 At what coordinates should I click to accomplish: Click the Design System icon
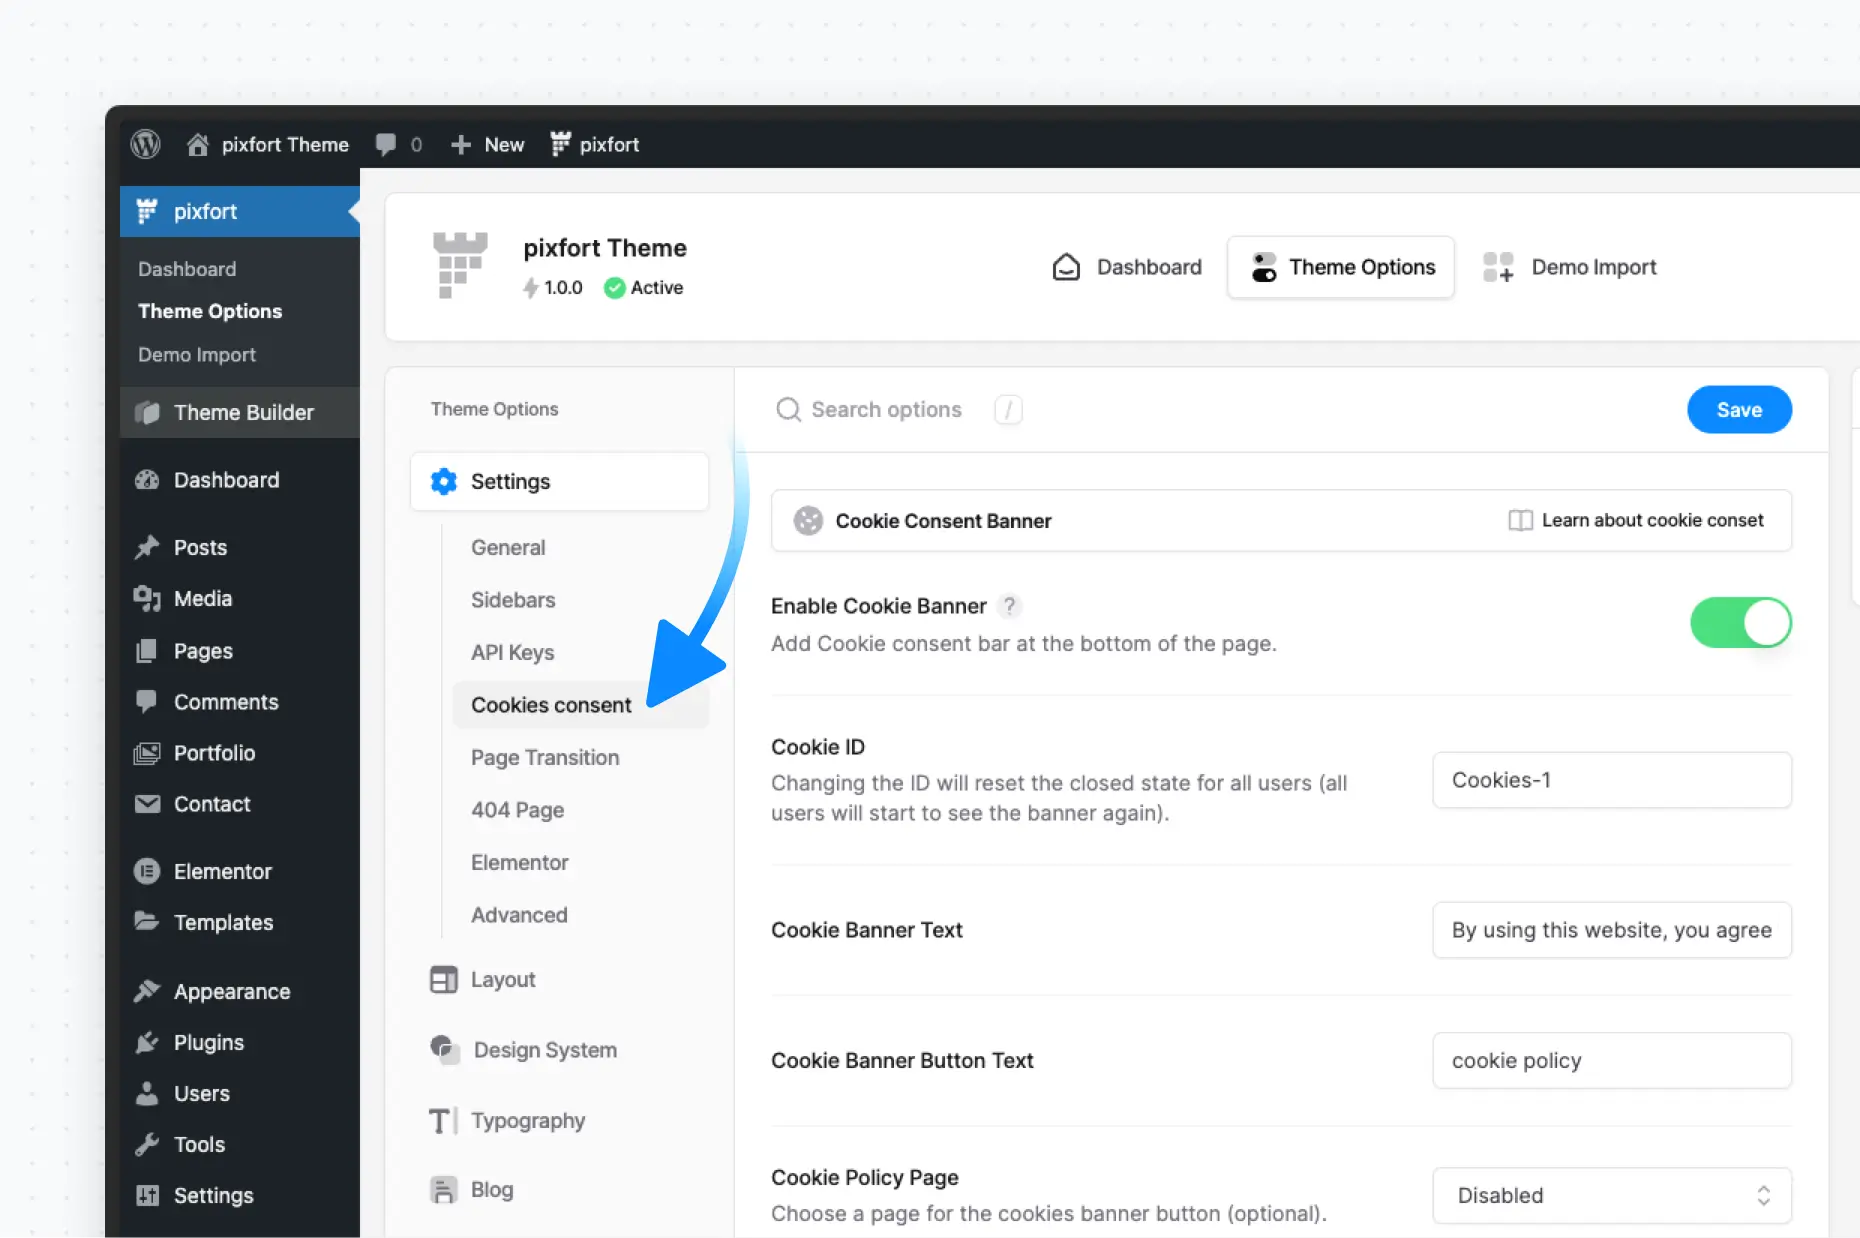444,1049
